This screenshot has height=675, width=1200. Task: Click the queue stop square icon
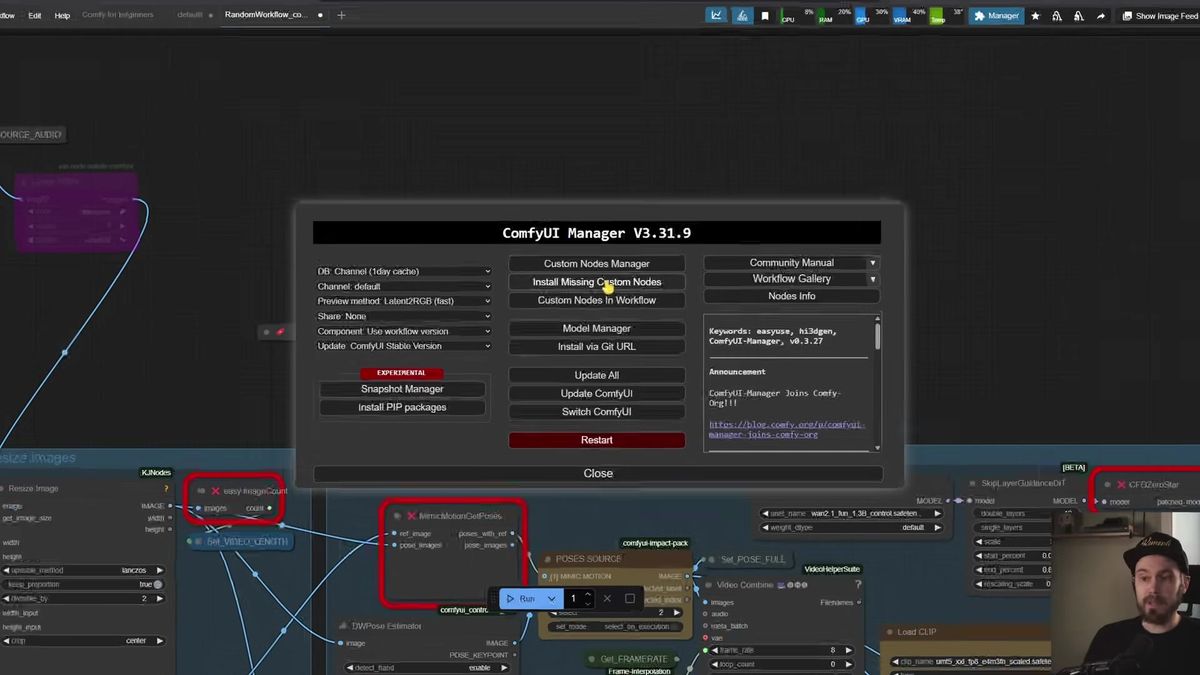630,599
